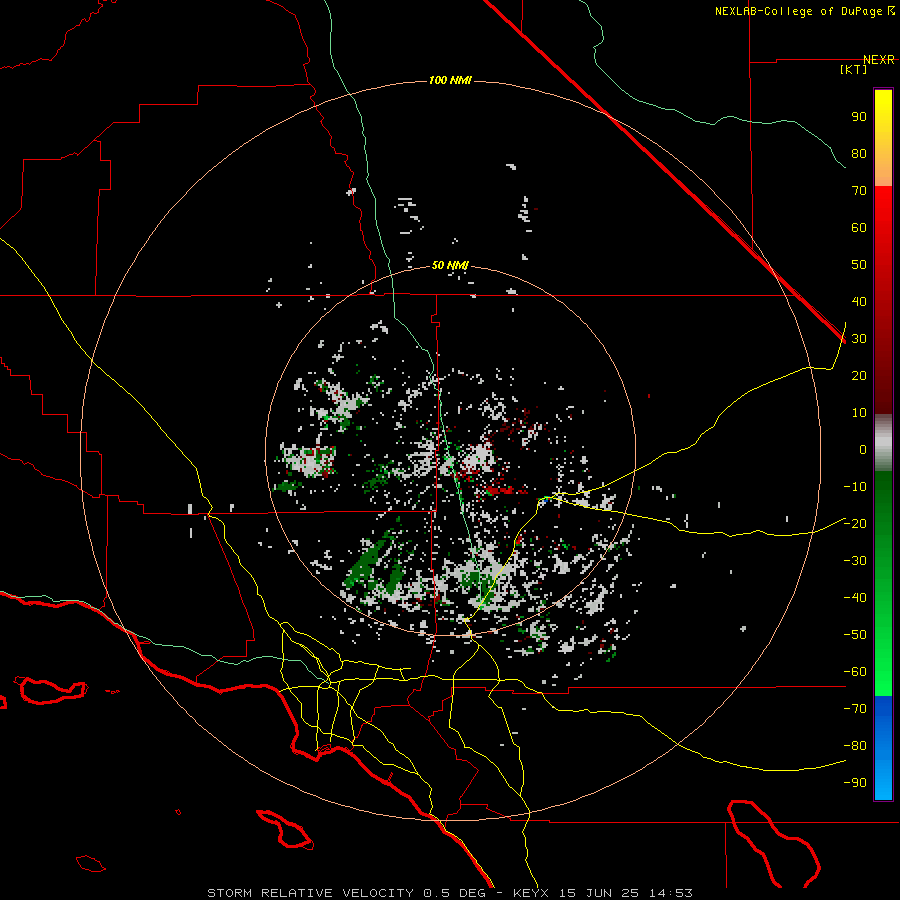900x900 pixels.
Task: Click the NEXR label above the scale
Action: 879,60
